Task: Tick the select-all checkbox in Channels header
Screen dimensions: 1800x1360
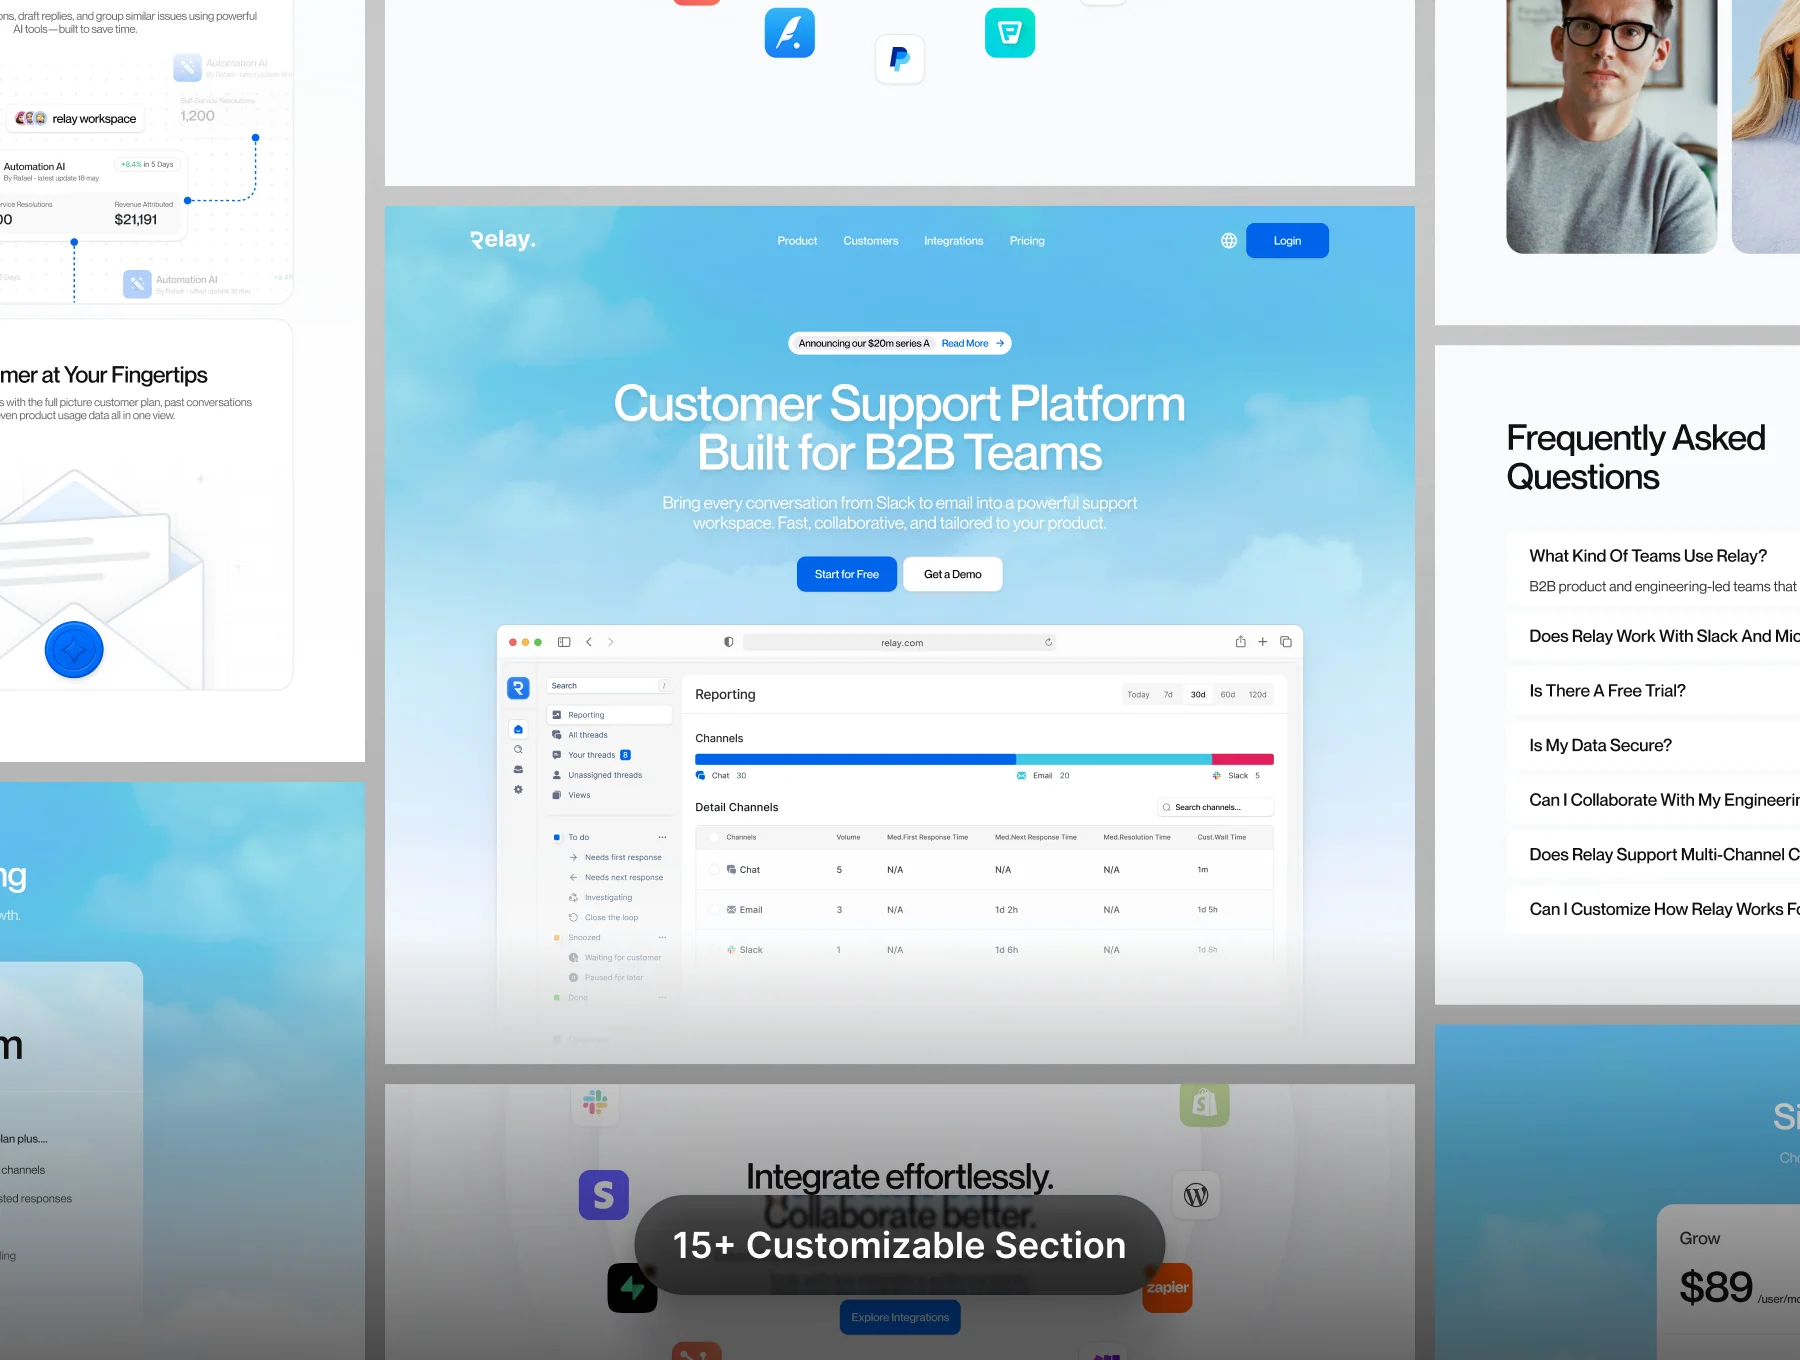Action: point(714,837)
